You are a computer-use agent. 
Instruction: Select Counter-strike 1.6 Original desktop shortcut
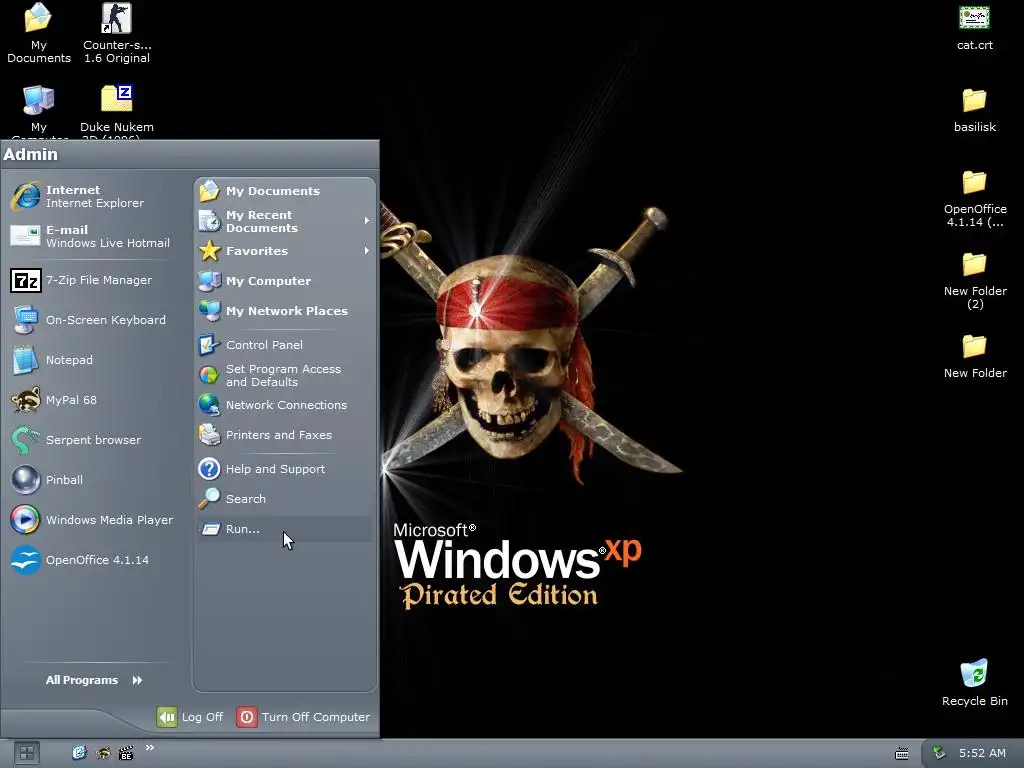coord(117,33)
